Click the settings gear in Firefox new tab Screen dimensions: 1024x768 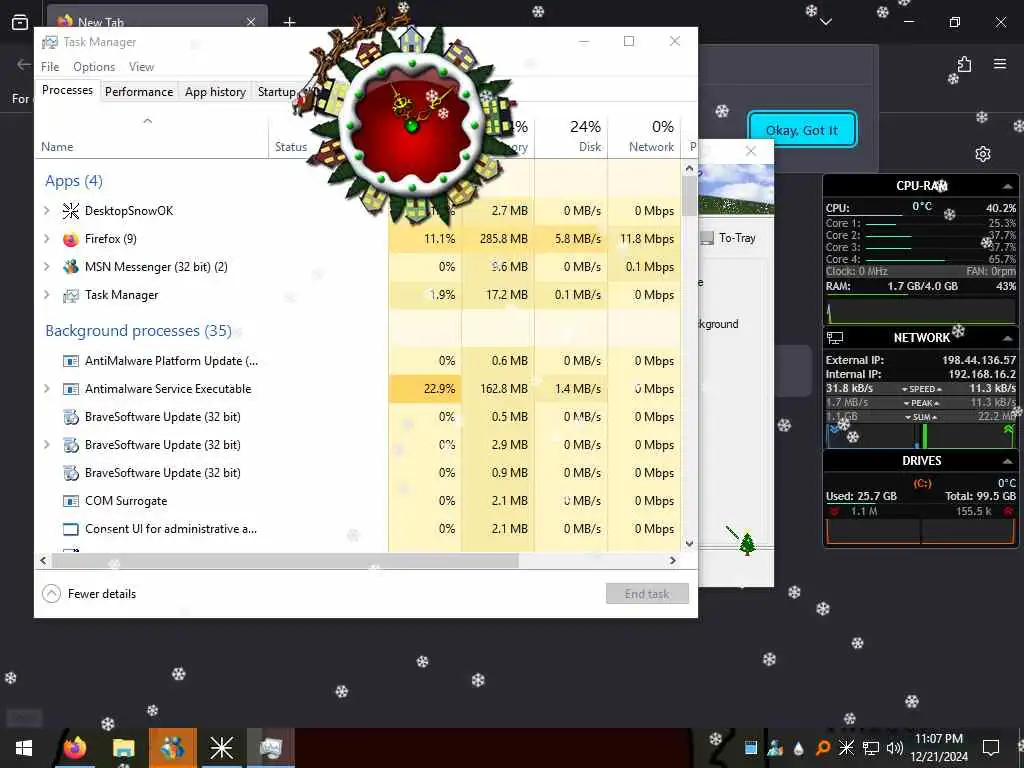pos(983,154)
